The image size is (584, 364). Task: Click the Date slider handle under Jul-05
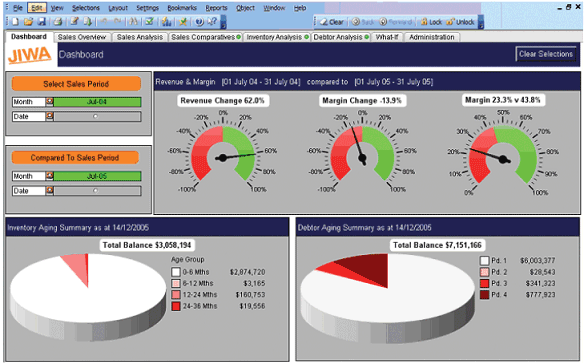click(96, 191)
